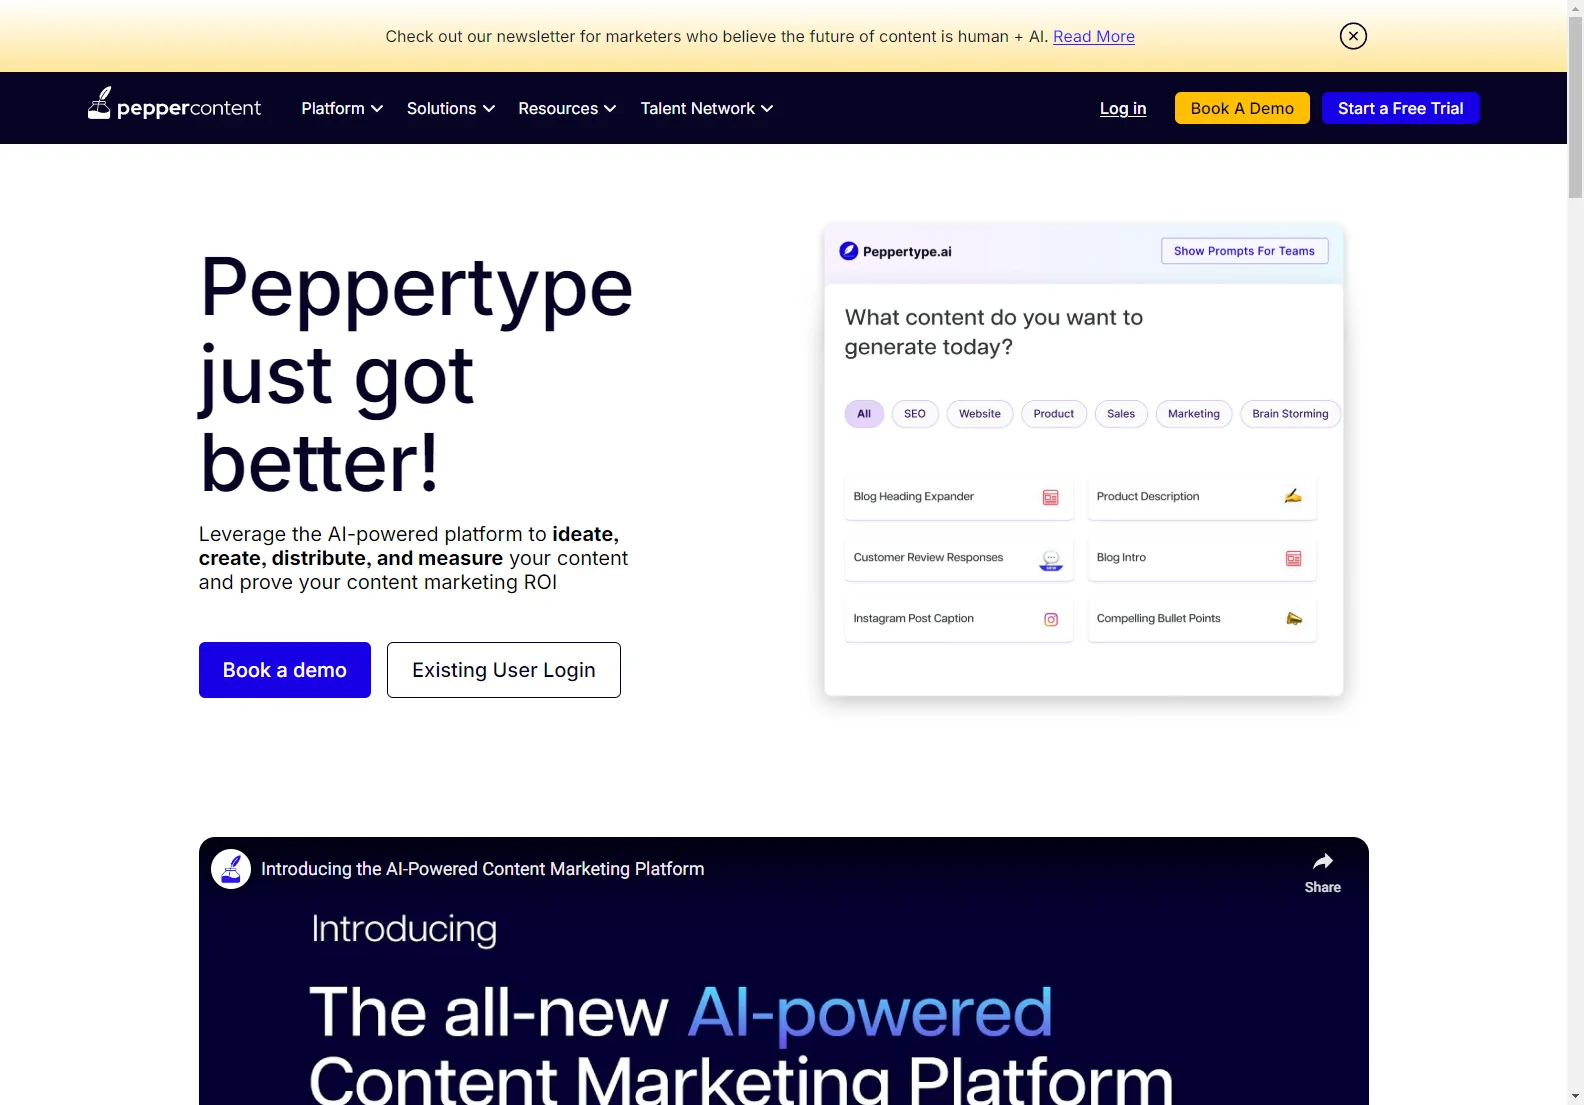
Task: Select the Website category tab
Action: click(x=980, y=414)
